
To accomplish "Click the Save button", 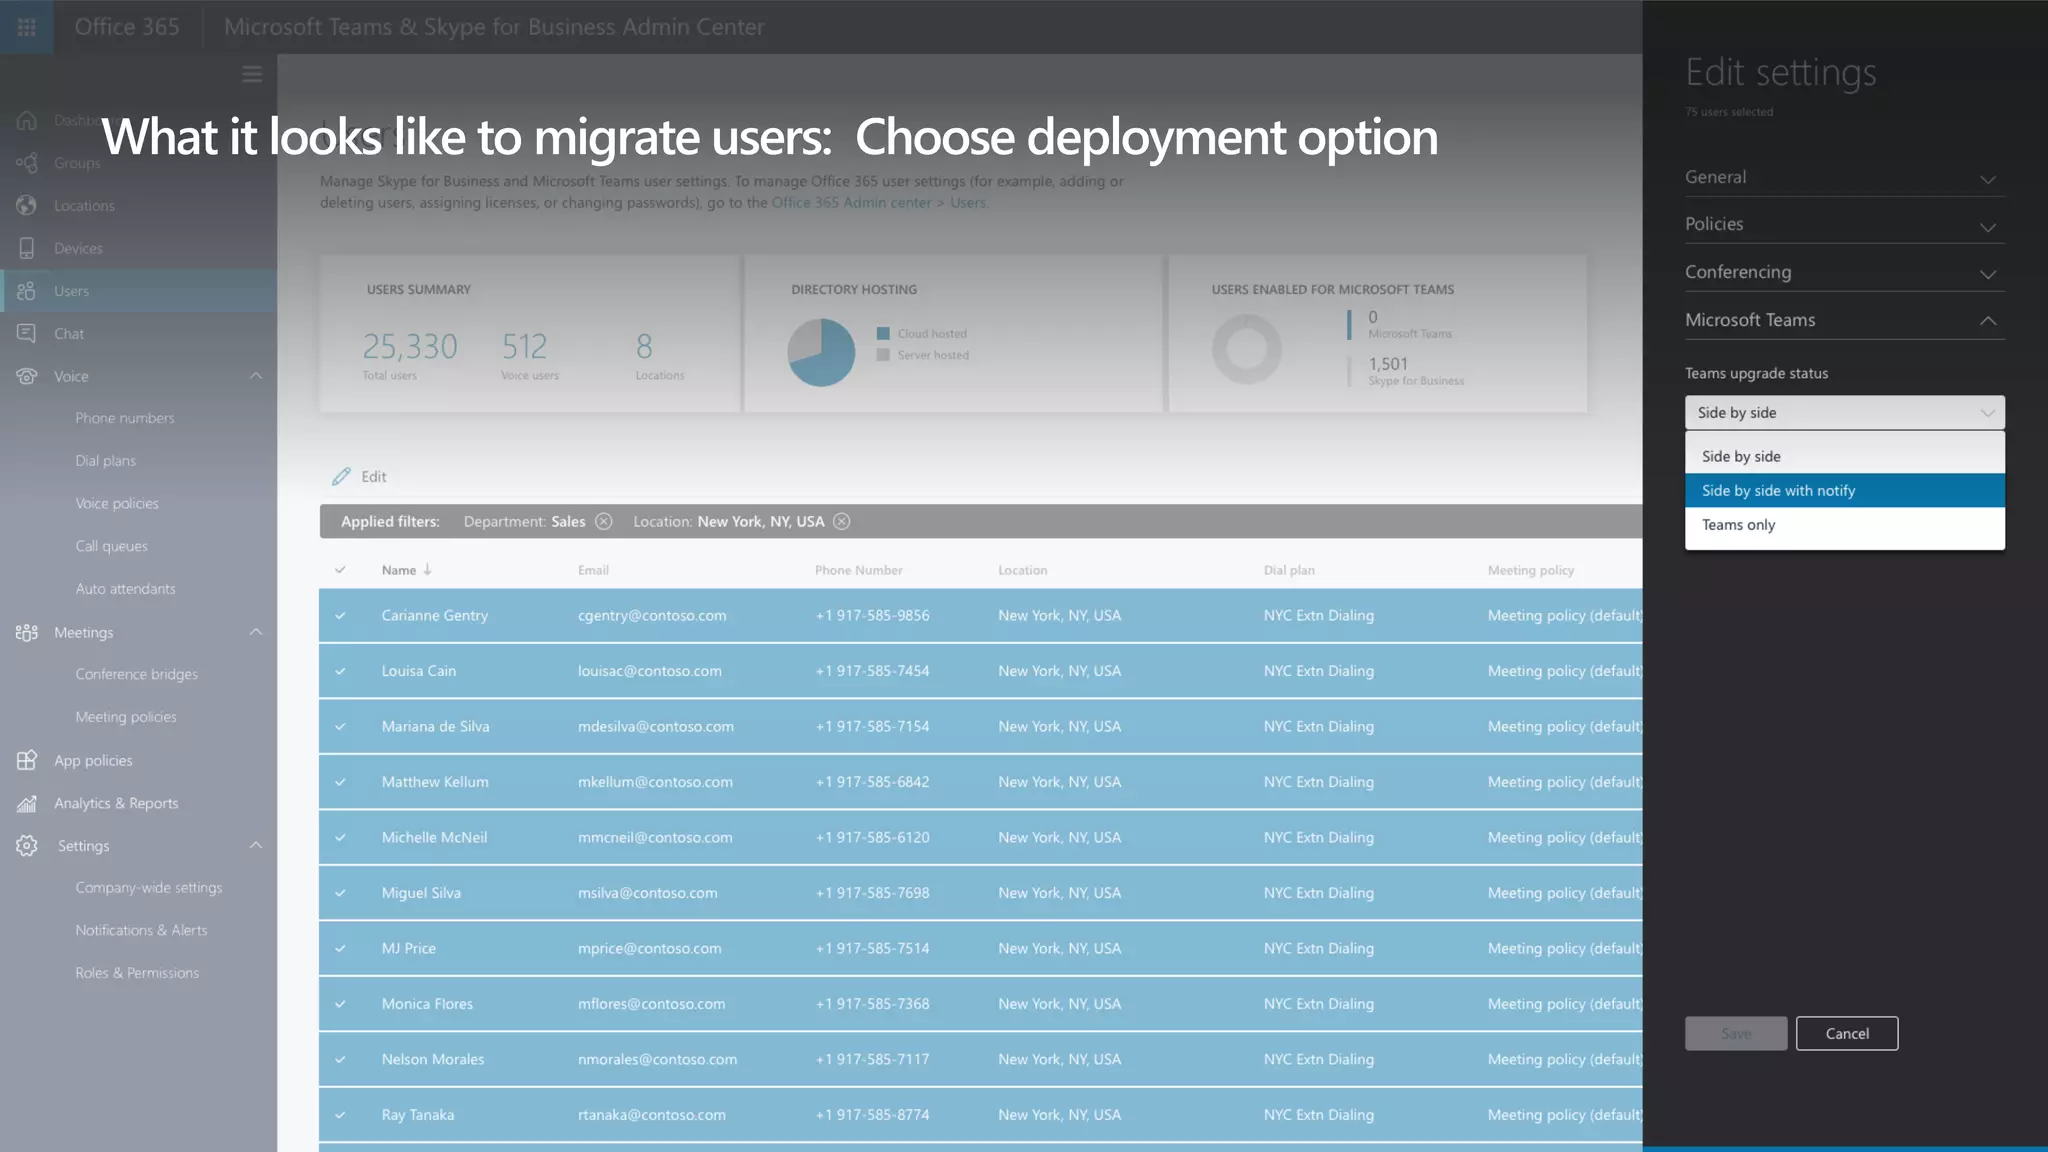I will tap(1736, 1034).
